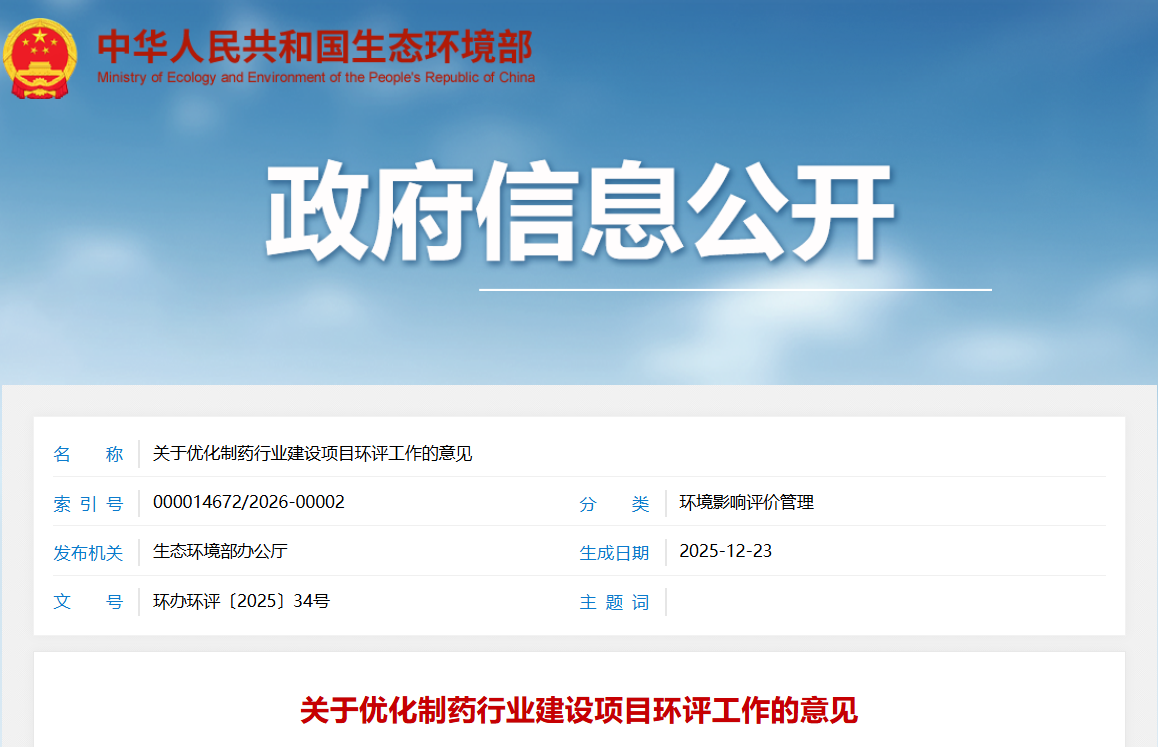
Task: Click the document number 环办环评〔2025〕34号
Action: pos(241,601)
